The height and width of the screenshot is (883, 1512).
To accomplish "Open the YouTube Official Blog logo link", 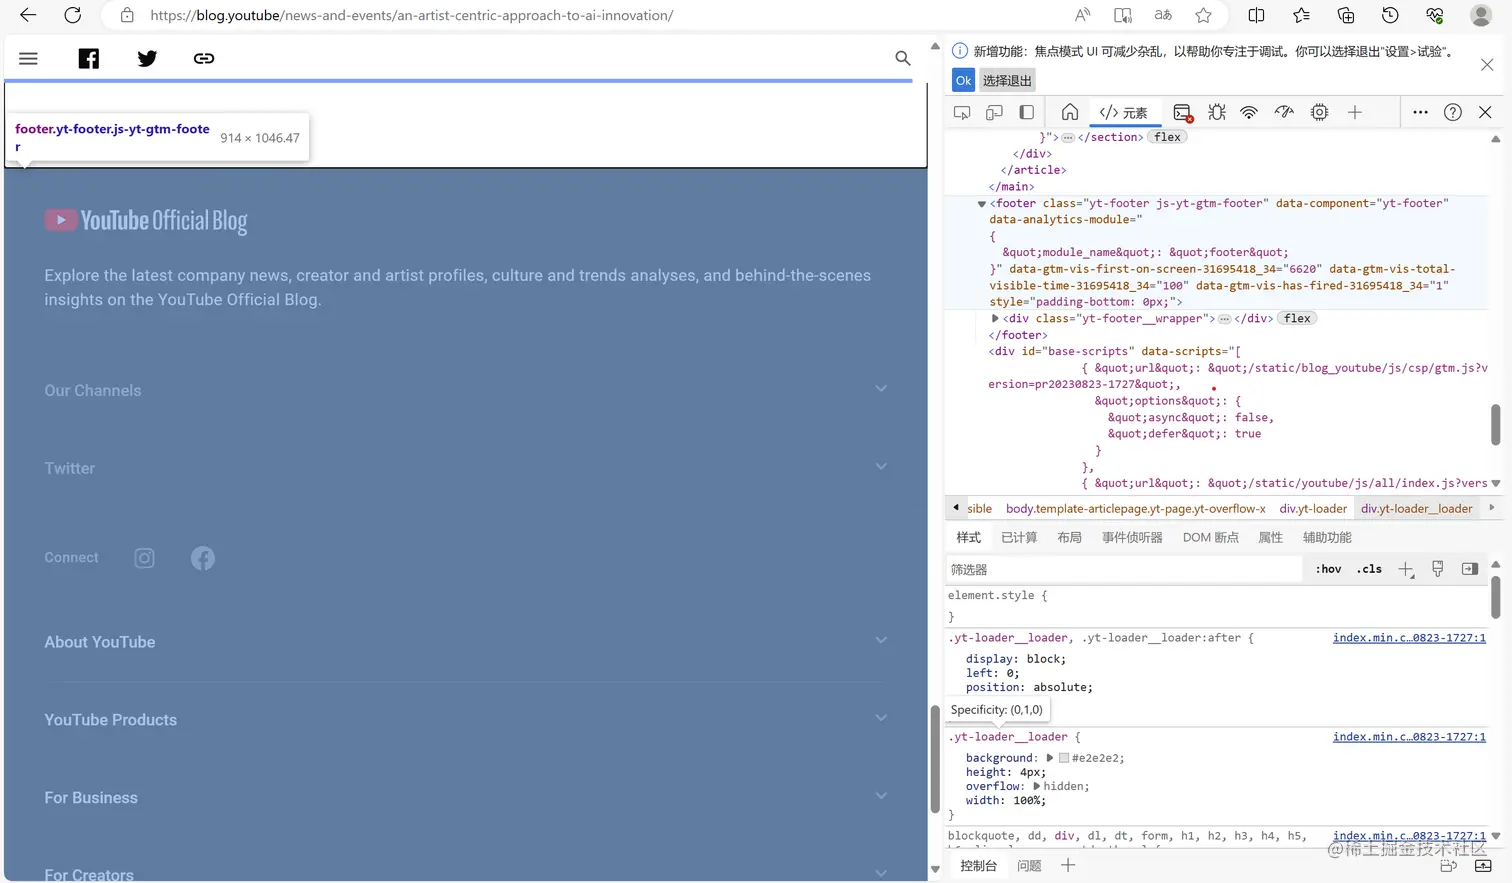I will [x=146, y=221].
